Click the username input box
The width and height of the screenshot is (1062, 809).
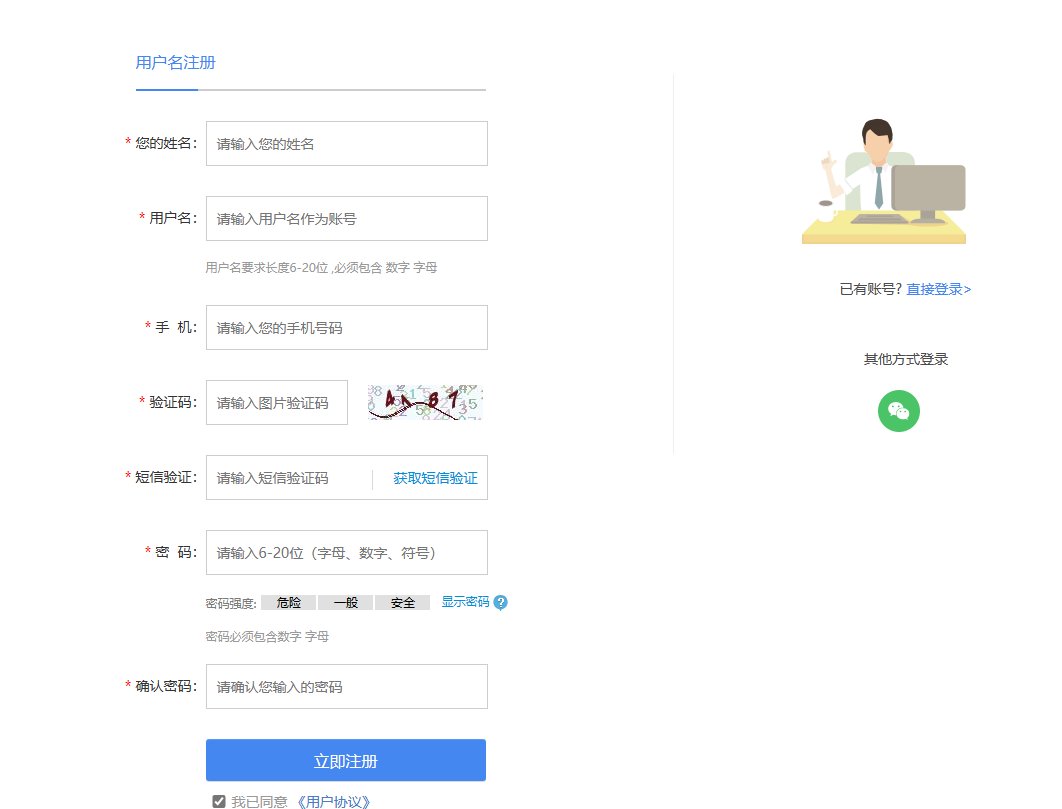(x=346, y=218)
